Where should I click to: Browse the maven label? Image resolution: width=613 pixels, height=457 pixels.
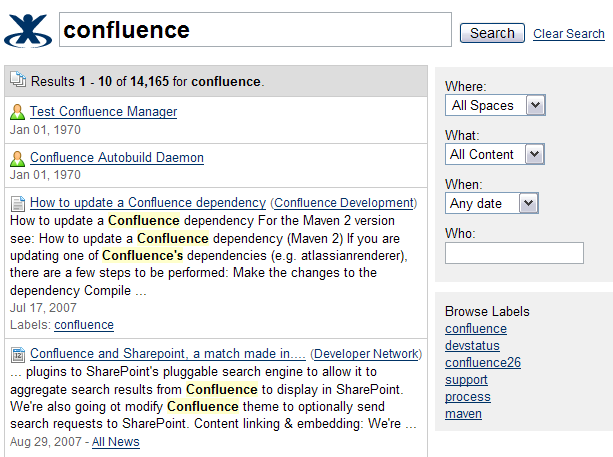tap(463, 414)
